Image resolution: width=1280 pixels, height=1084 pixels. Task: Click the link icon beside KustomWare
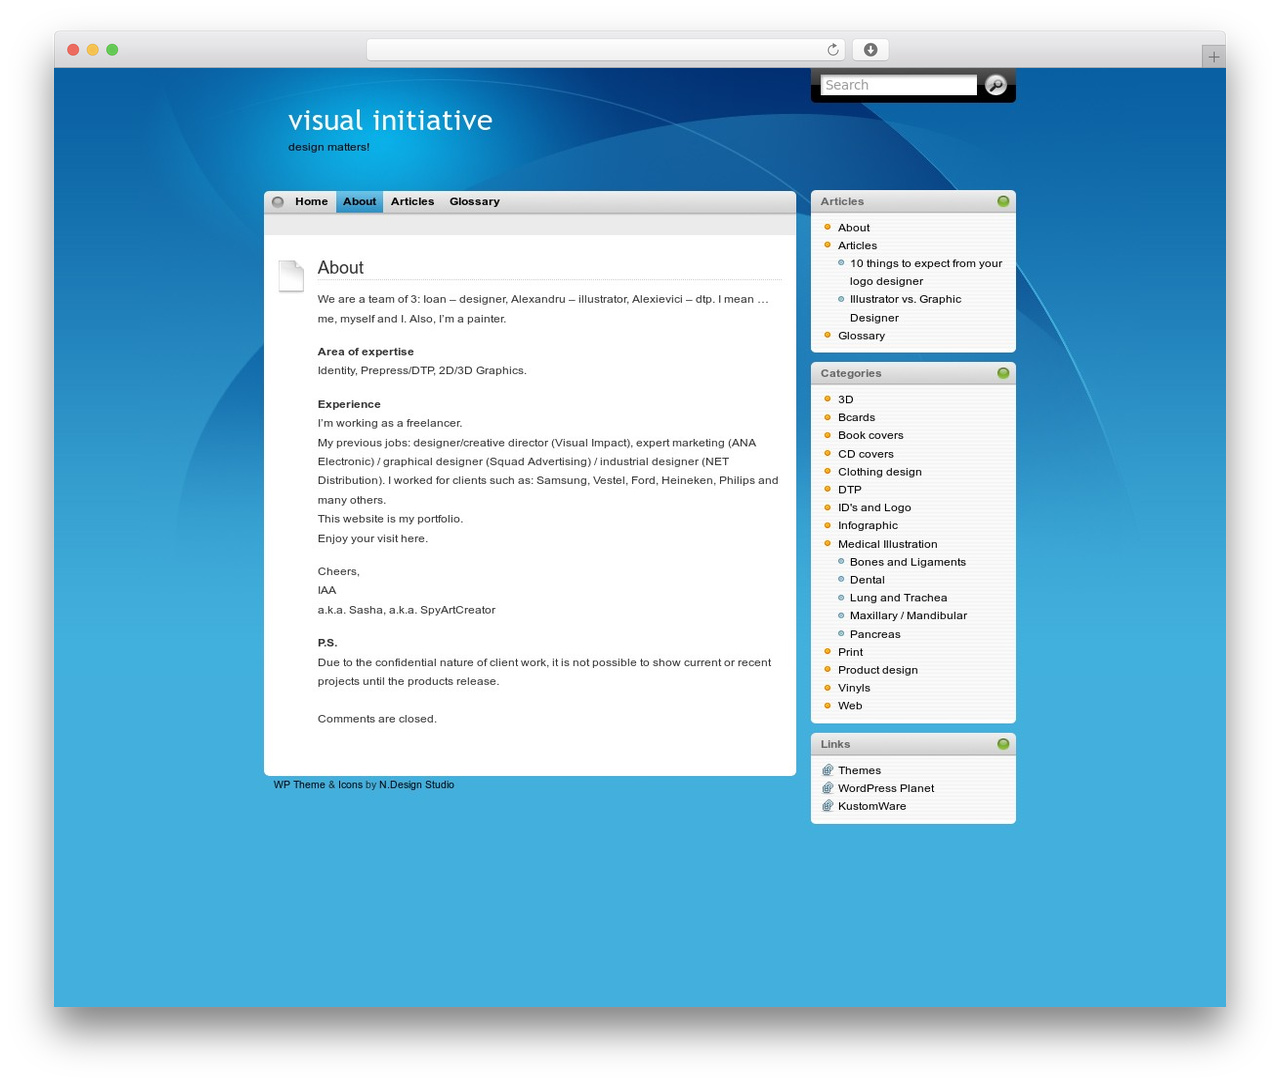(827, 806)
